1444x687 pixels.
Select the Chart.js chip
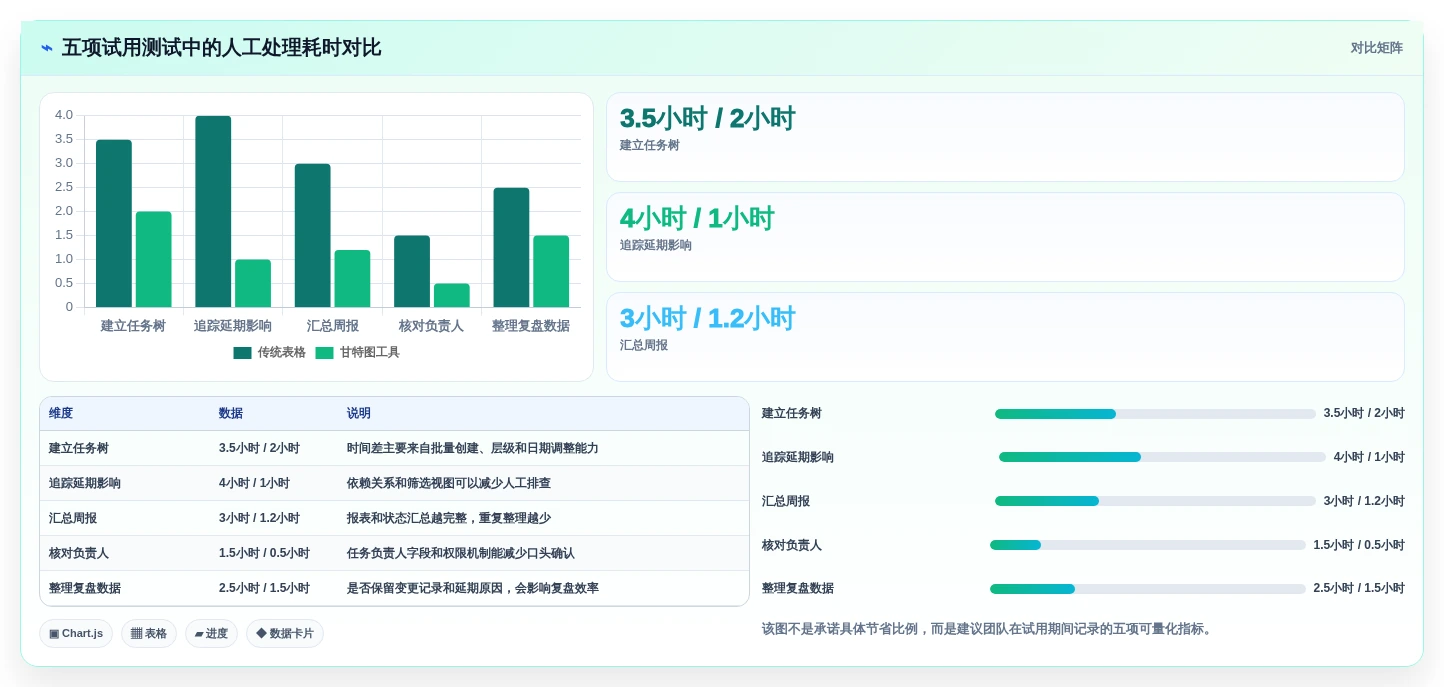coord(76,633)
